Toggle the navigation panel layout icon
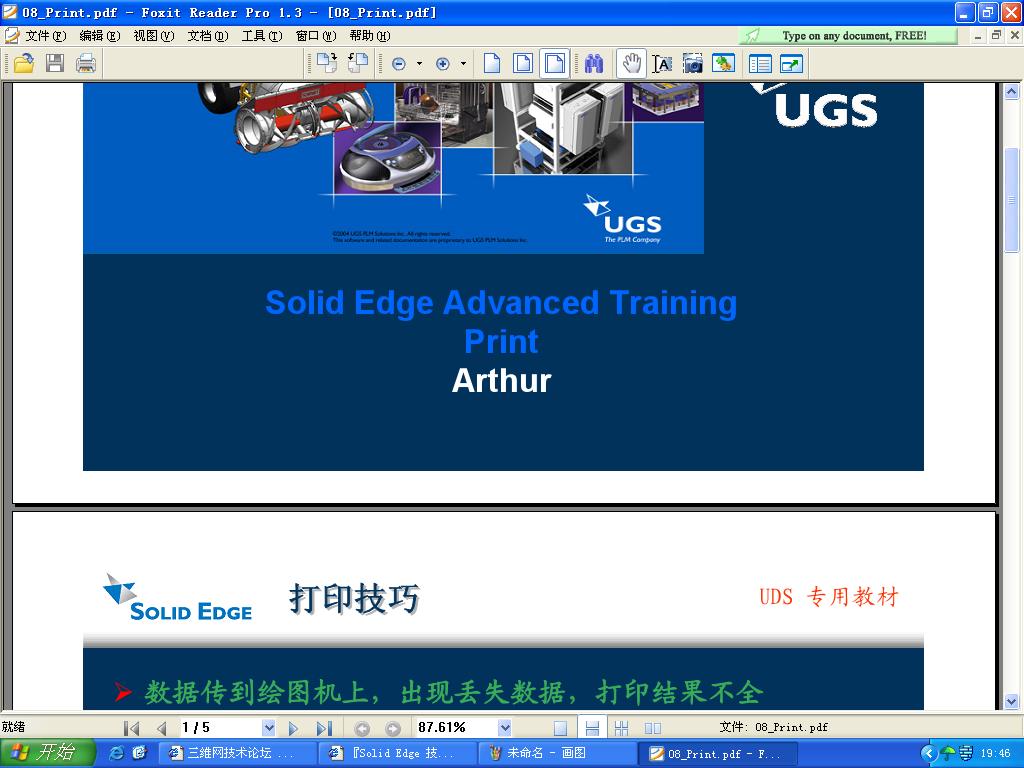 point(760,63)
